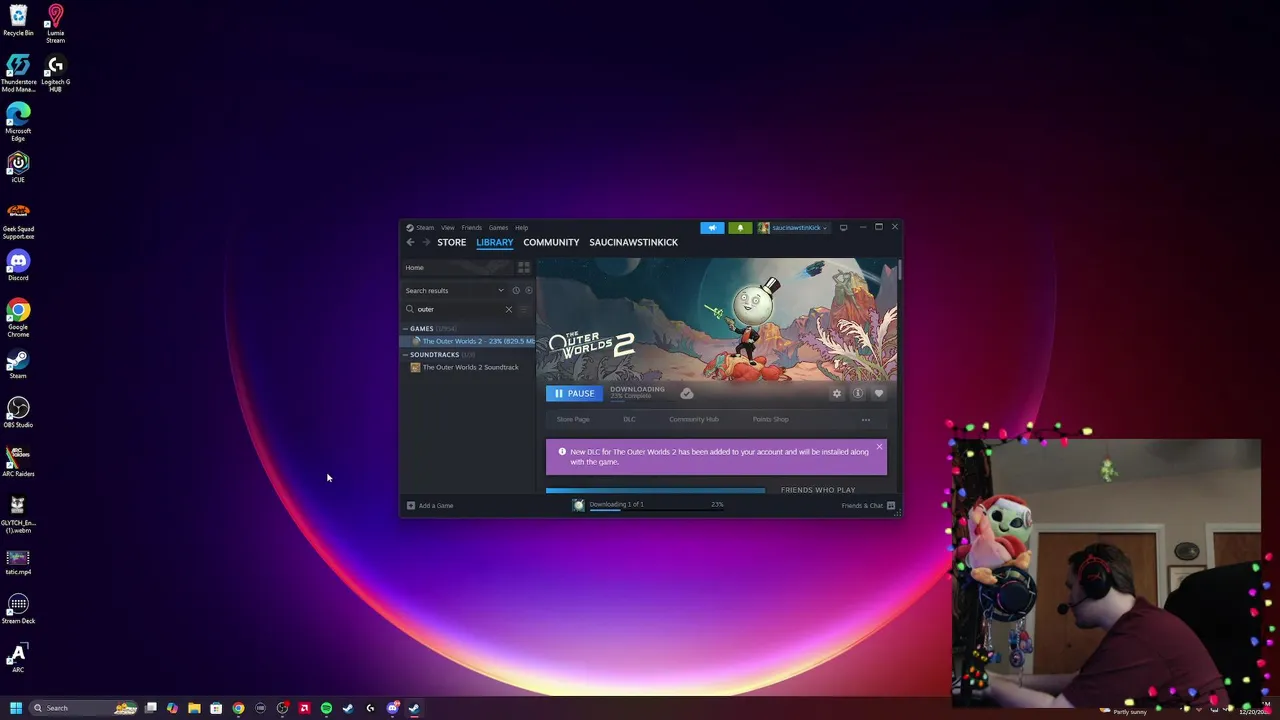Select The Outer Worlds 2 game entry

pos(469,341)
